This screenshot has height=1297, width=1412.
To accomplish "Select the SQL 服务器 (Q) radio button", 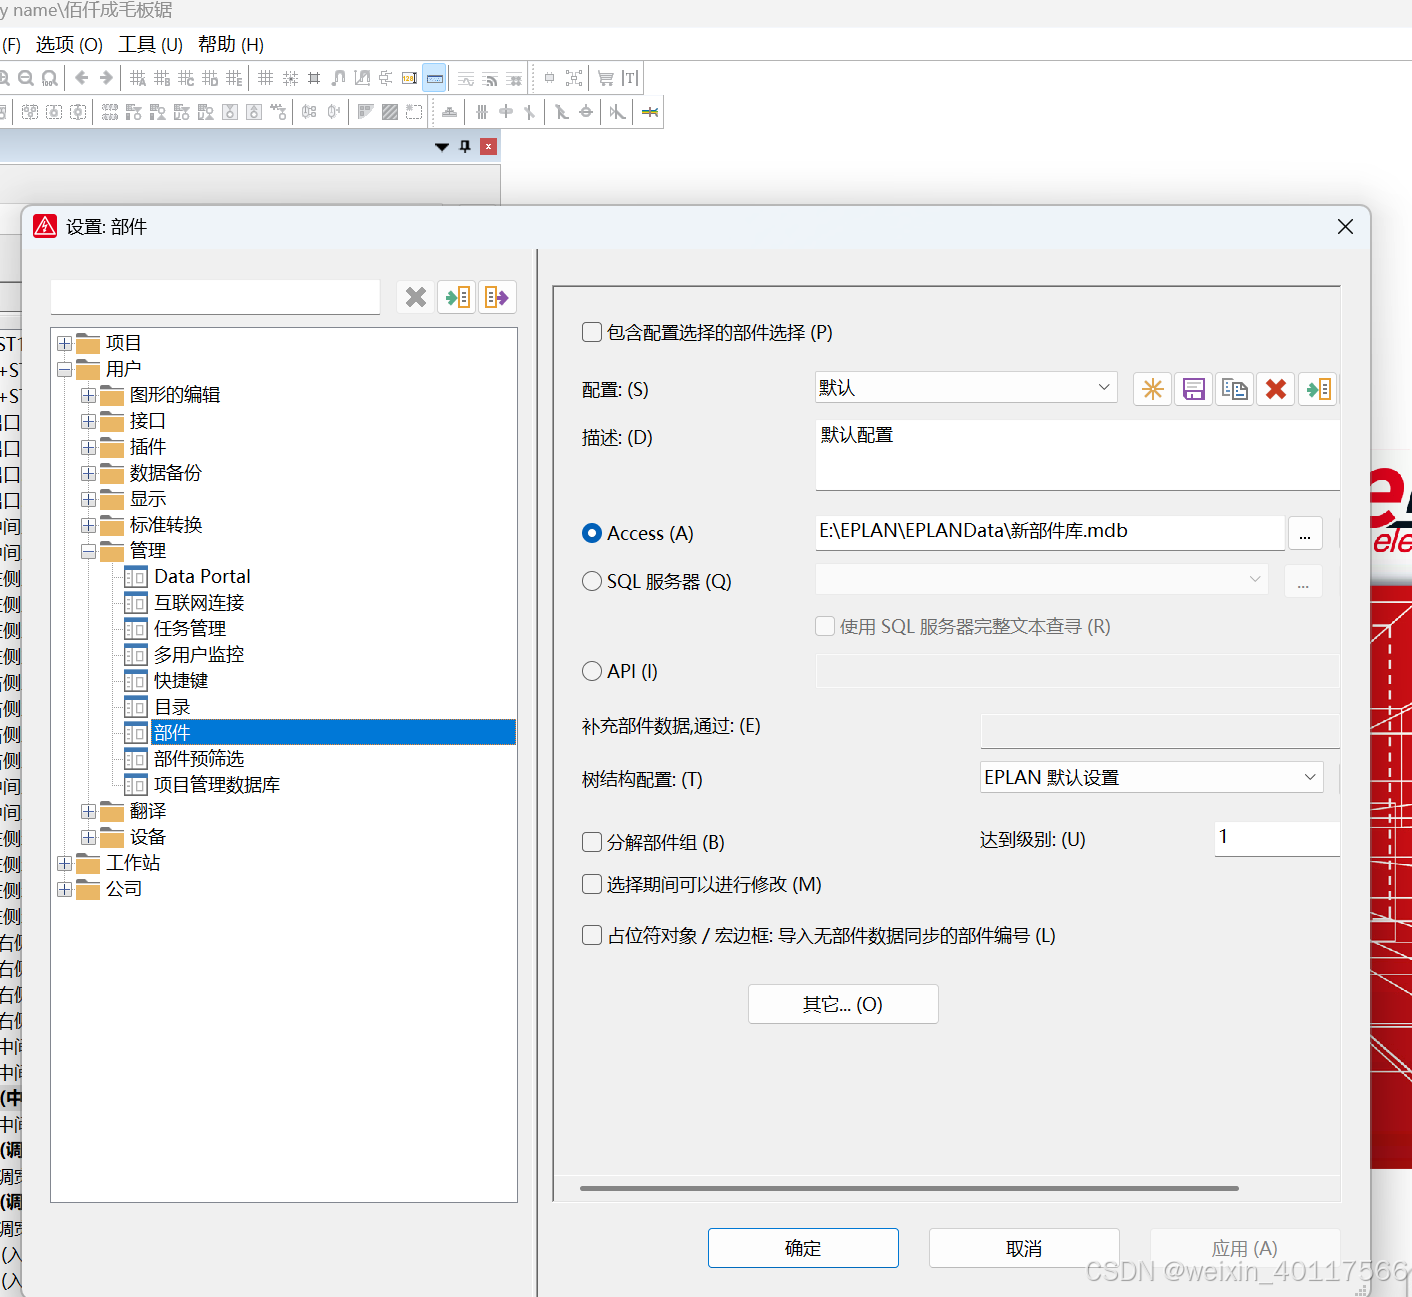I will pyautogui.click(x=592, y=581).
